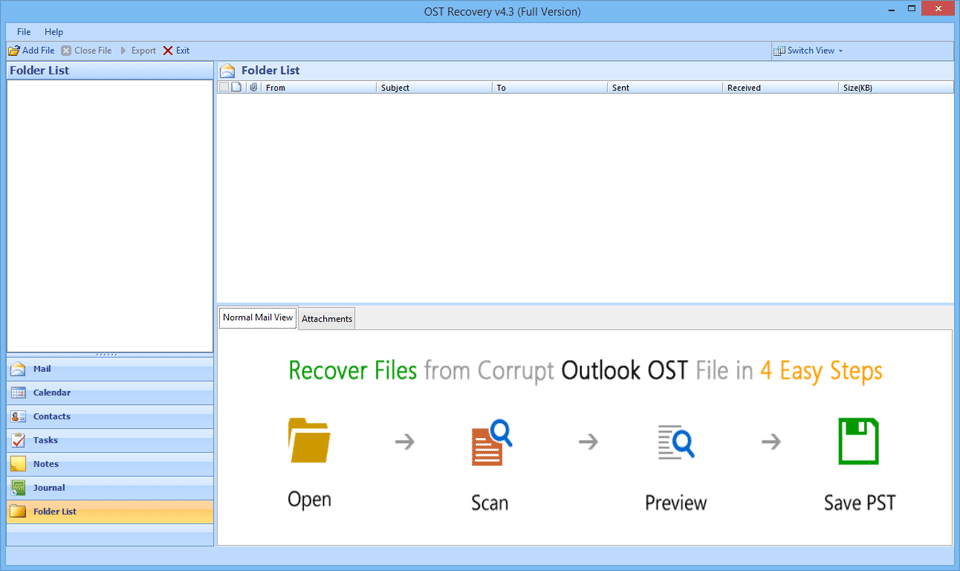This screenshot has width=960, height=571.
Task: Click the attachment column header icon
Action: coord(253,88)
